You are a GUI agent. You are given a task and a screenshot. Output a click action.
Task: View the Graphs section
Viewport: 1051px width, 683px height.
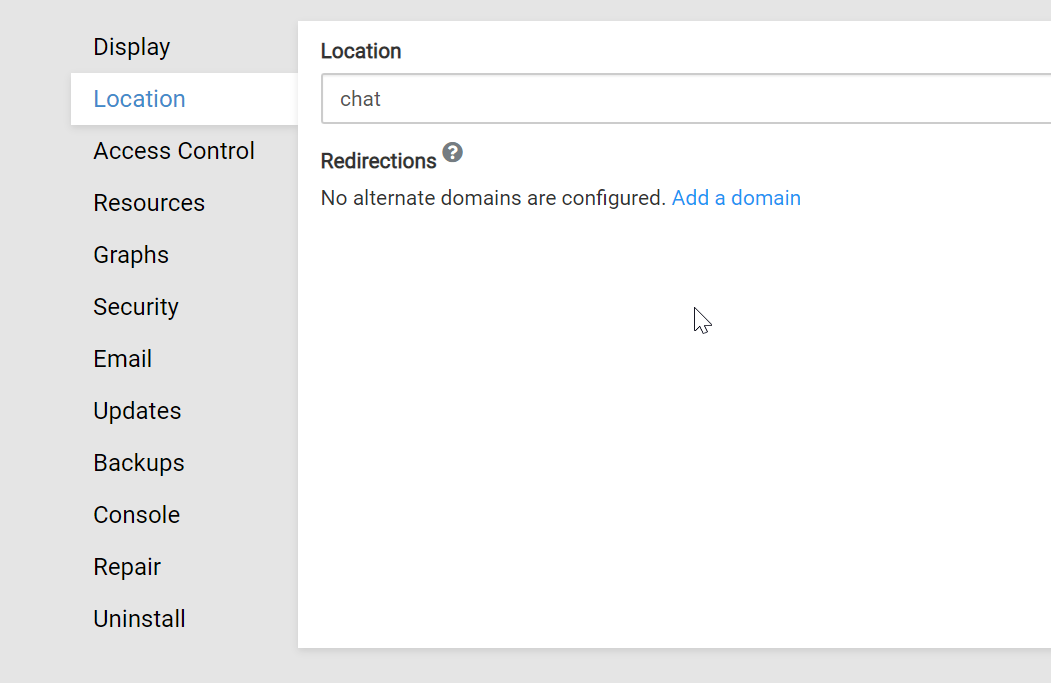coord(131,255)
